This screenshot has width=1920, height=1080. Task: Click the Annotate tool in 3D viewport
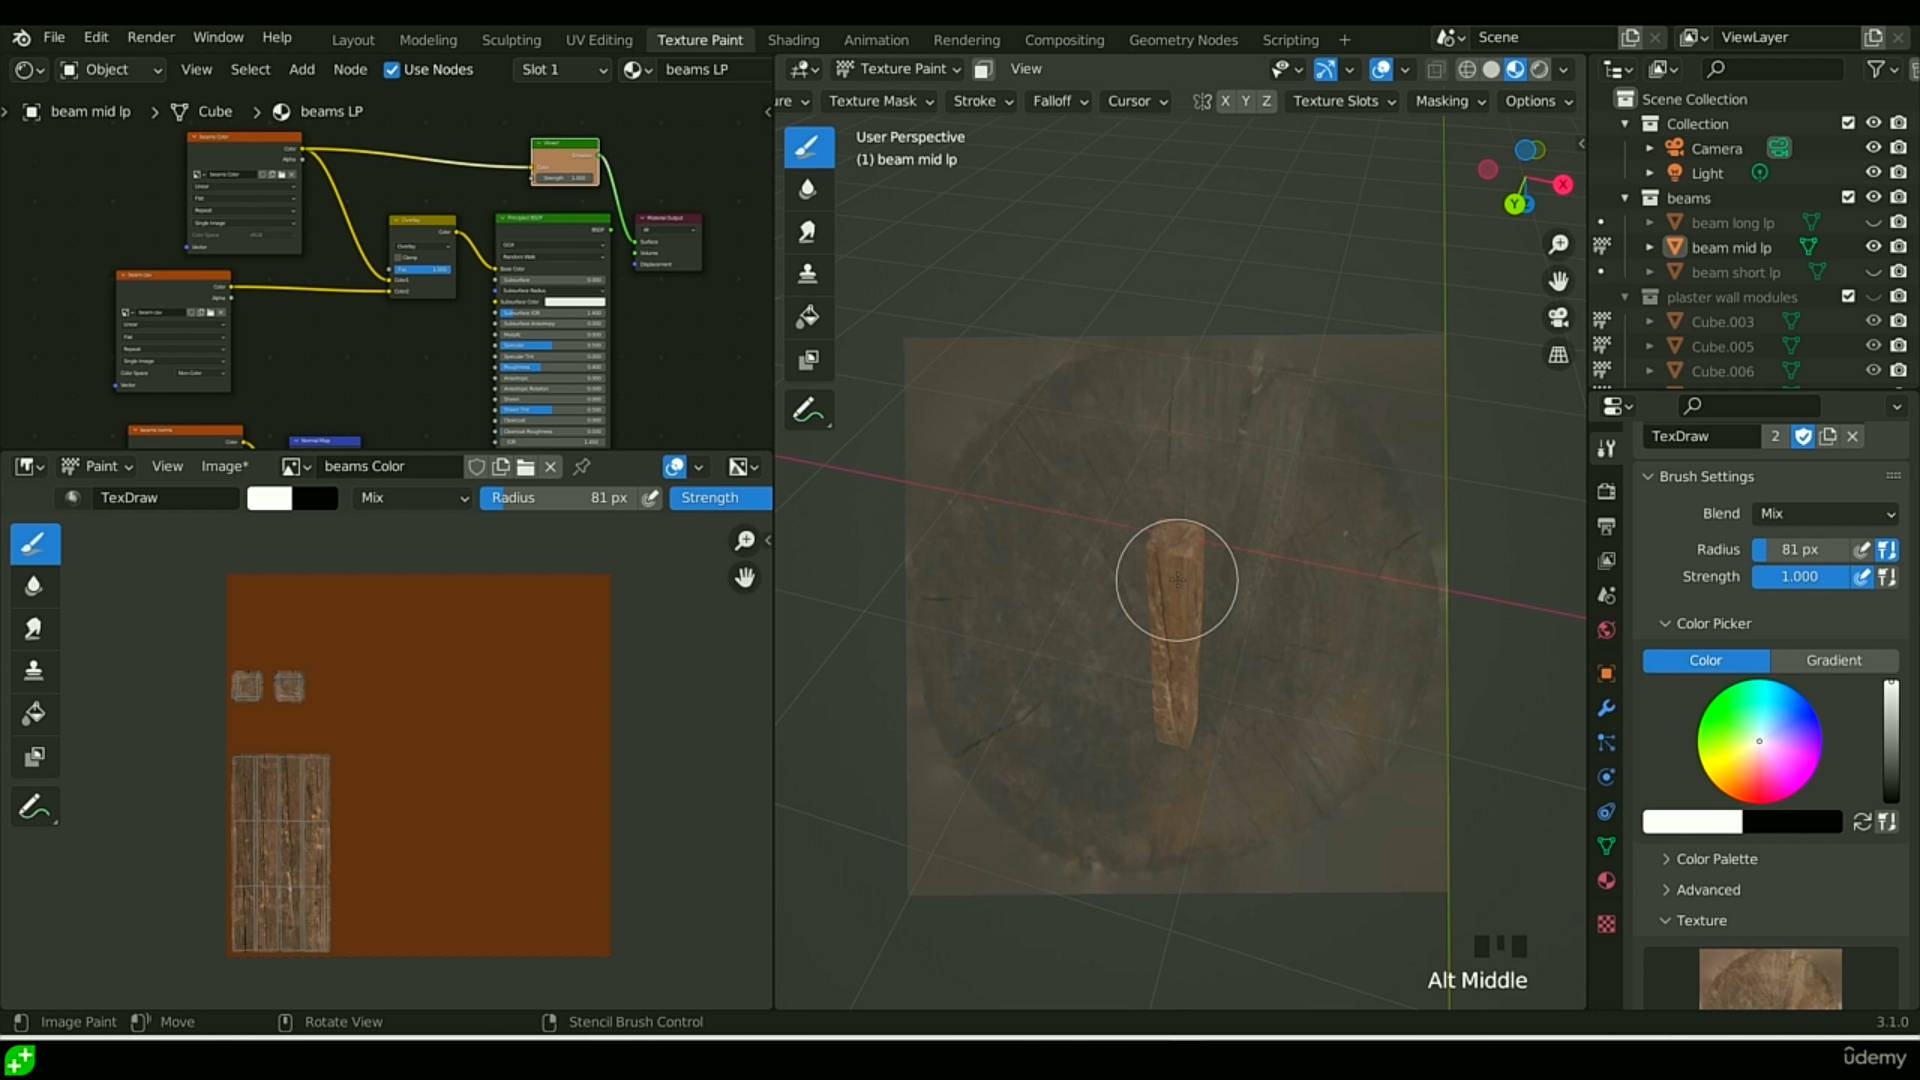point(807,410)
